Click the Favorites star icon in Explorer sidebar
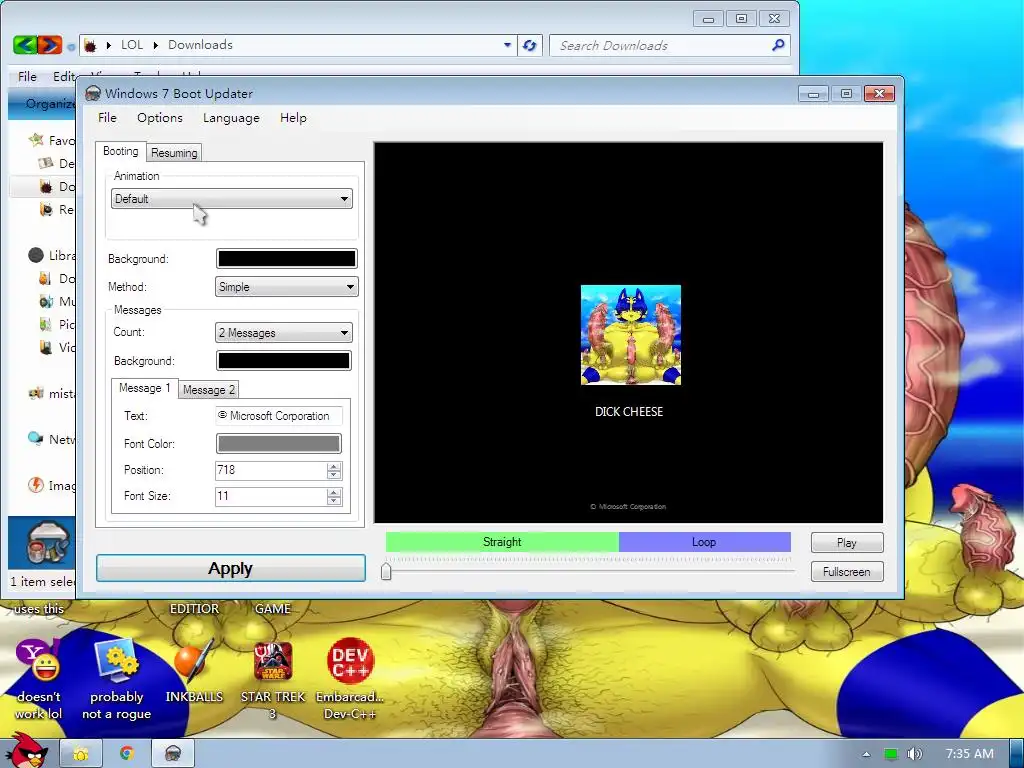Viewport: 1024px width, 768px height. tap(36, 140)
